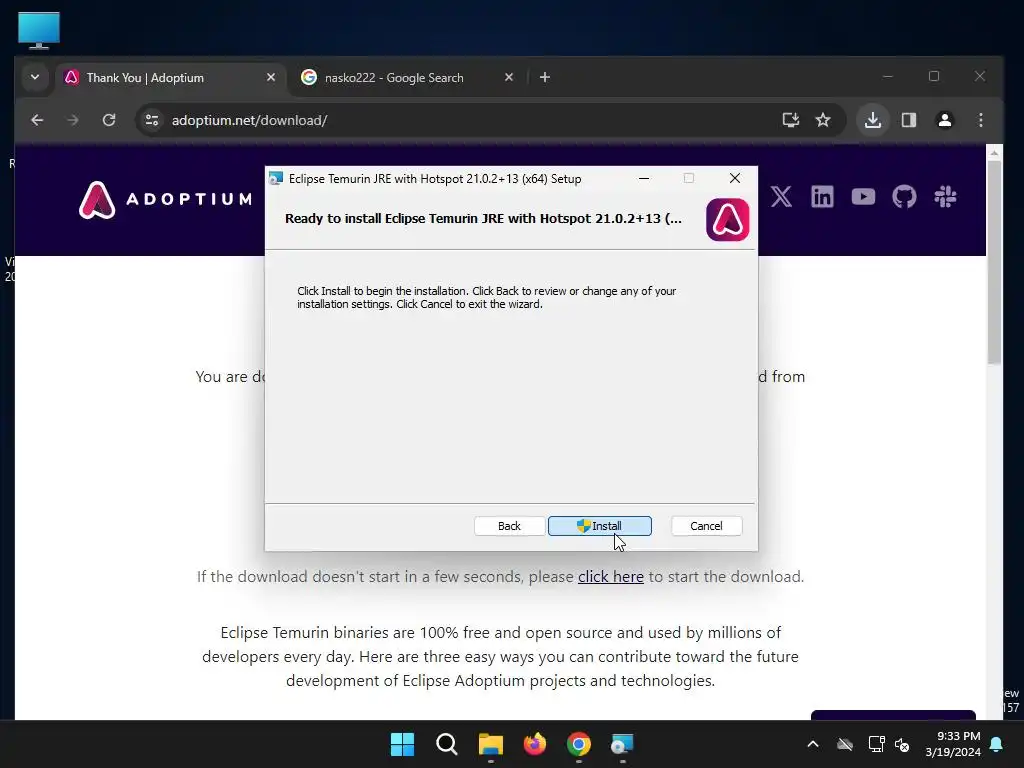This screenshot has width=1024, height=768.
Task: Close the 'Thank You | Adoptium' tab
Action: pos(271,77)
